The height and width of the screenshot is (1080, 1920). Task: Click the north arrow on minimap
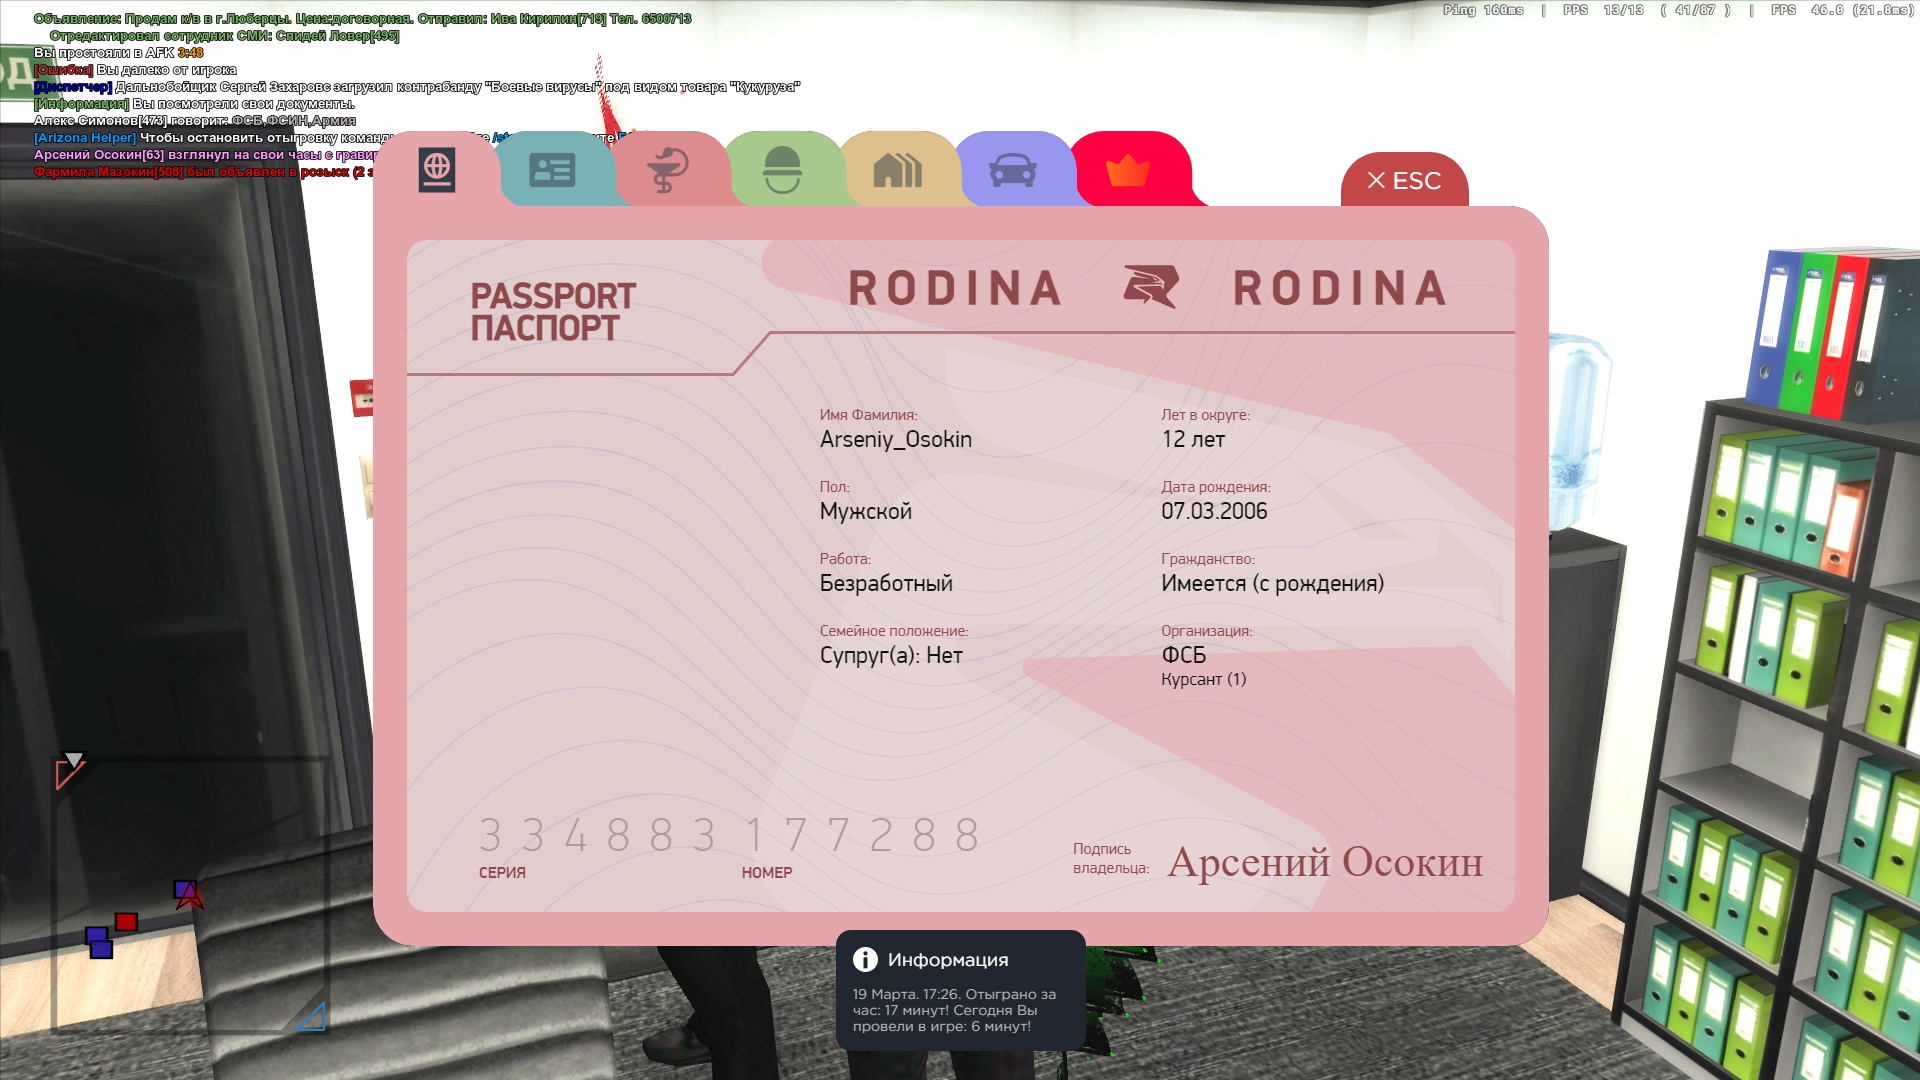click(x=74, y=760)
